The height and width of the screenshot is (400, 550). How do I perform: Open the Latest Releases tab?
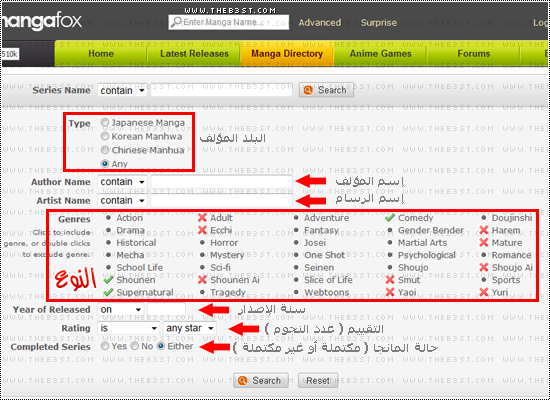[194, 53]
